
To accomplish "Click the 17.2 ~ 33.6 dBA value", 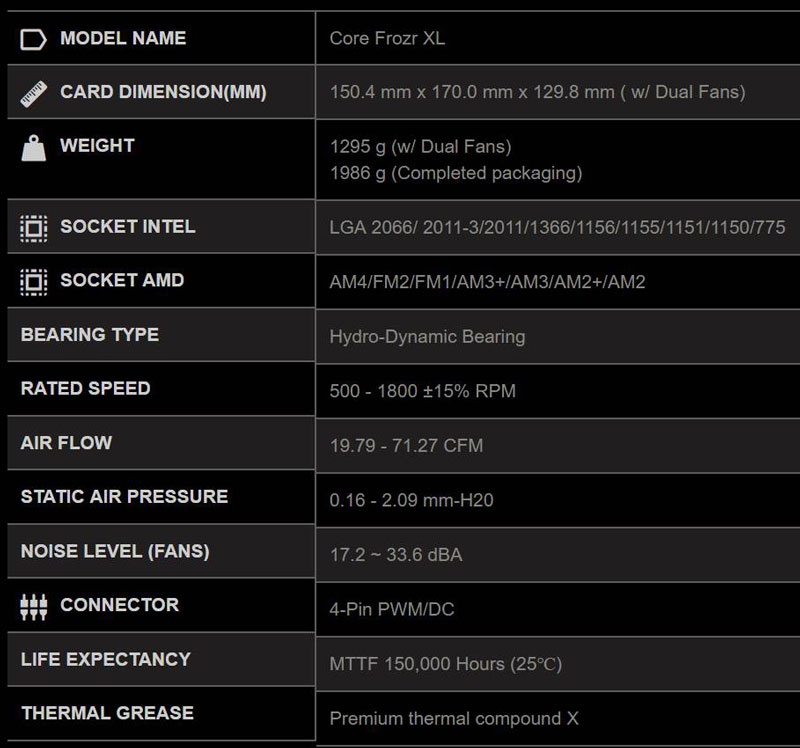I will (x=396, y=555).
